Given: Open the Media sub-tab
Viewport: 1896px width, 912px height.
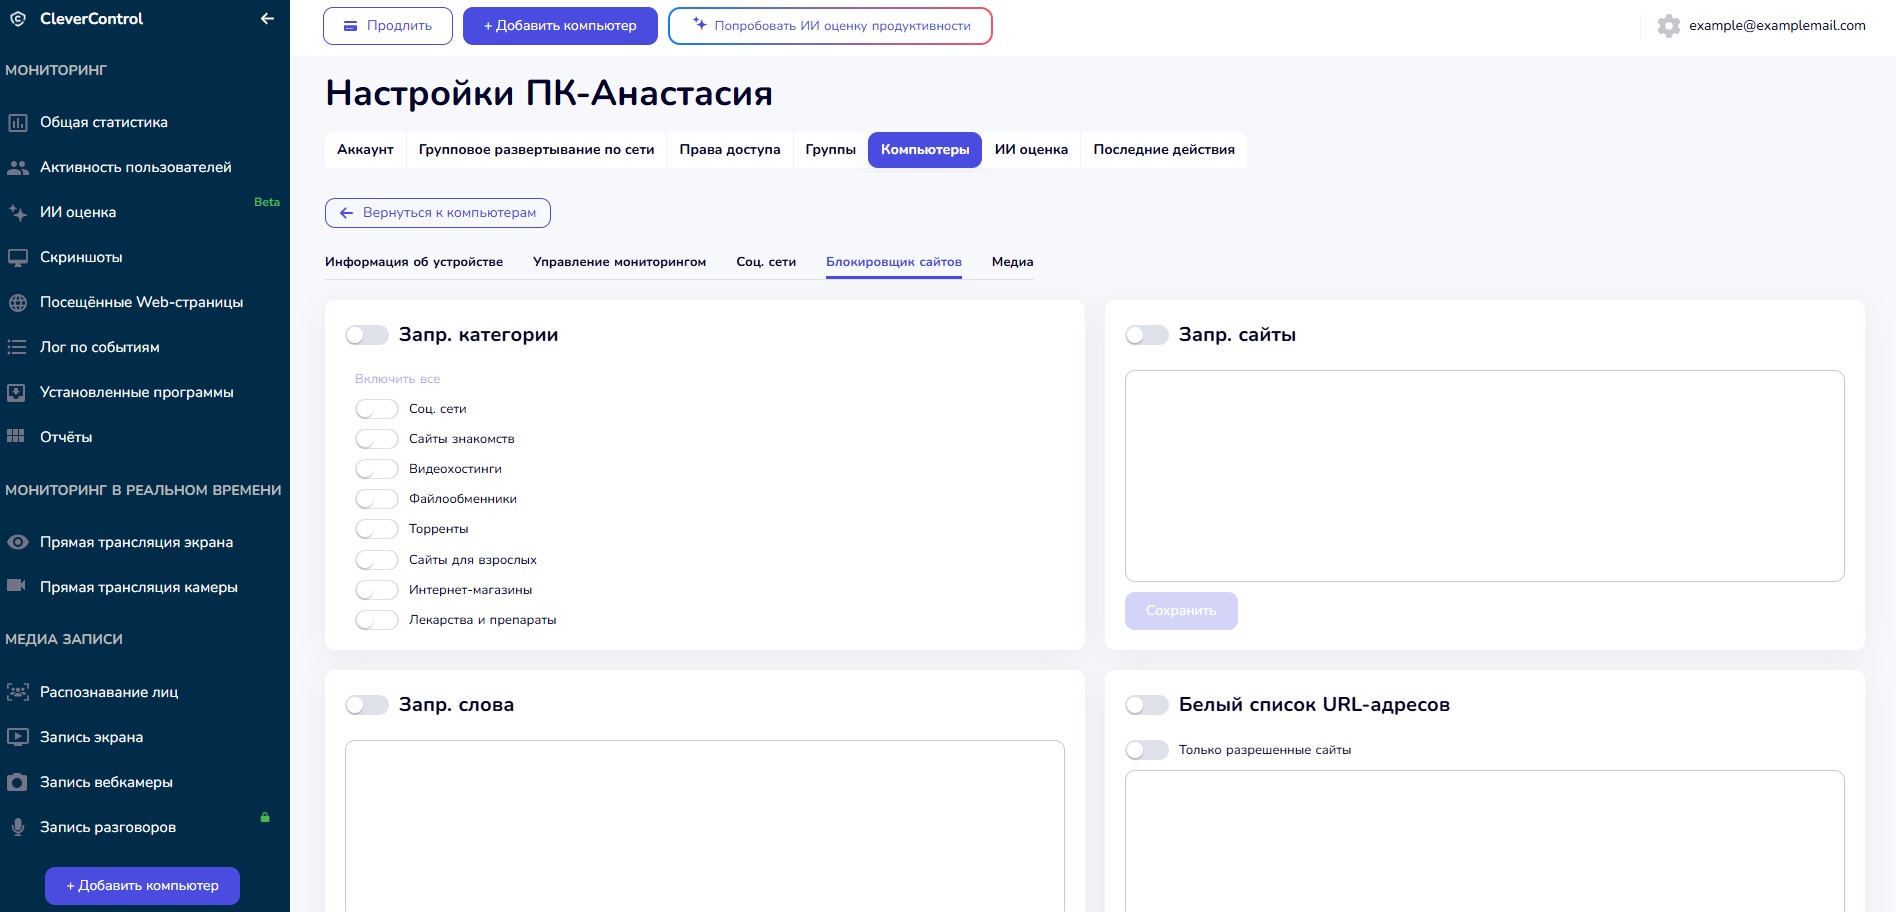Looking at the screenshot, I should (x=1012, y=262).
